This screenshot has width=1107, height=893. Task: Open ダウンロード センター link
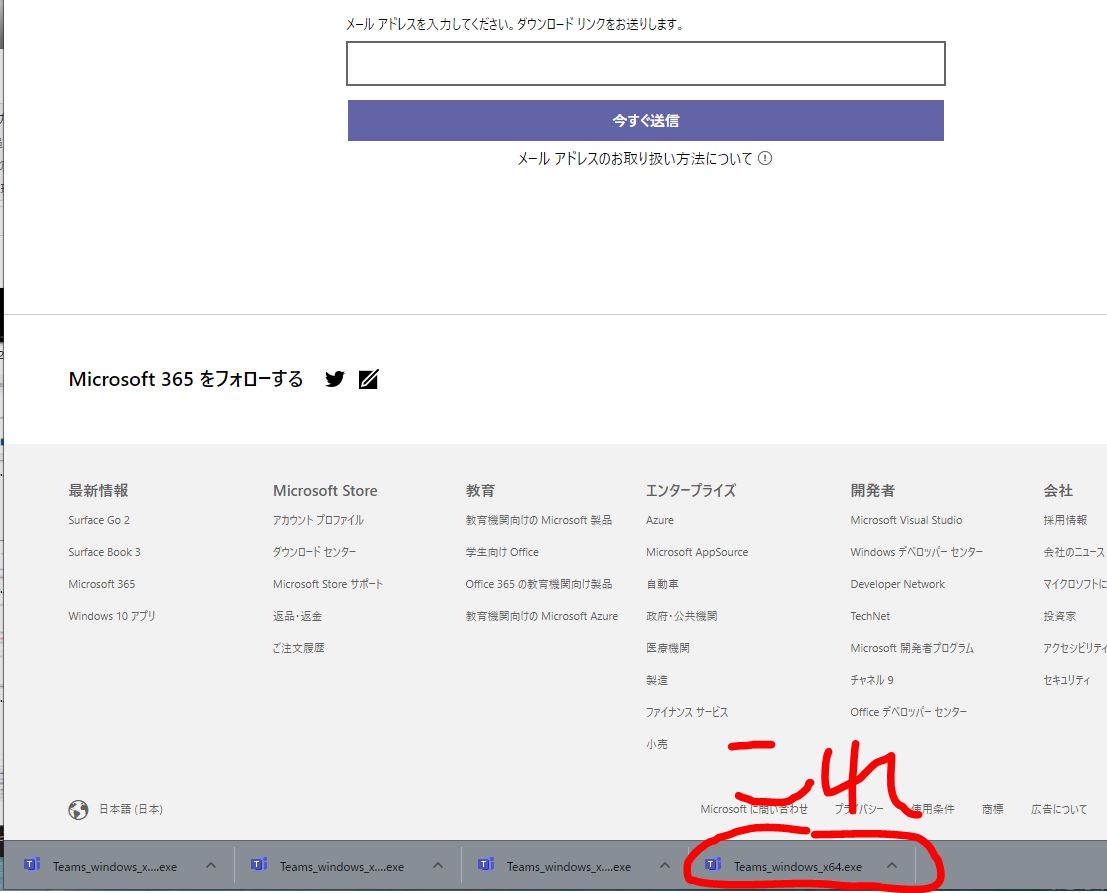[315, 552]
